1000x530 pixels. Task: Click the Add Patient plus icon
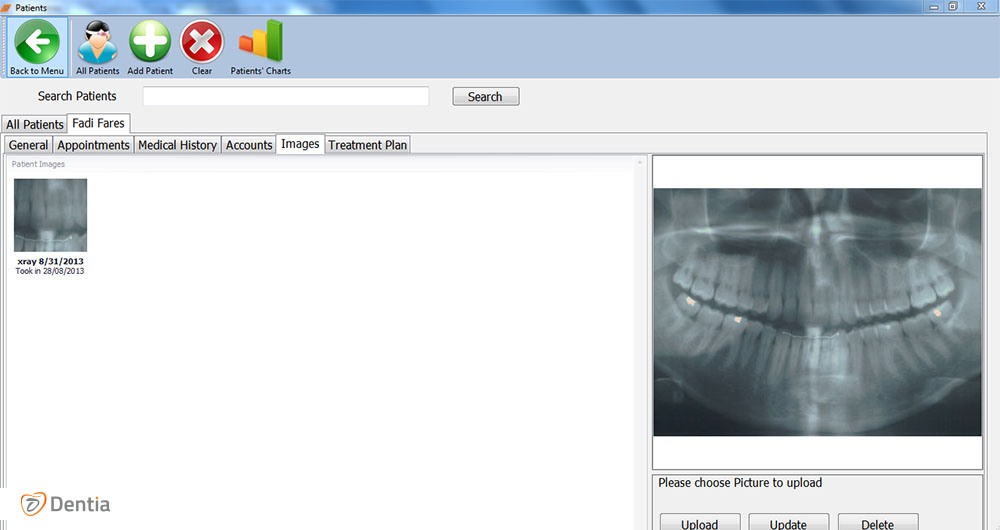tap(150, 43)
